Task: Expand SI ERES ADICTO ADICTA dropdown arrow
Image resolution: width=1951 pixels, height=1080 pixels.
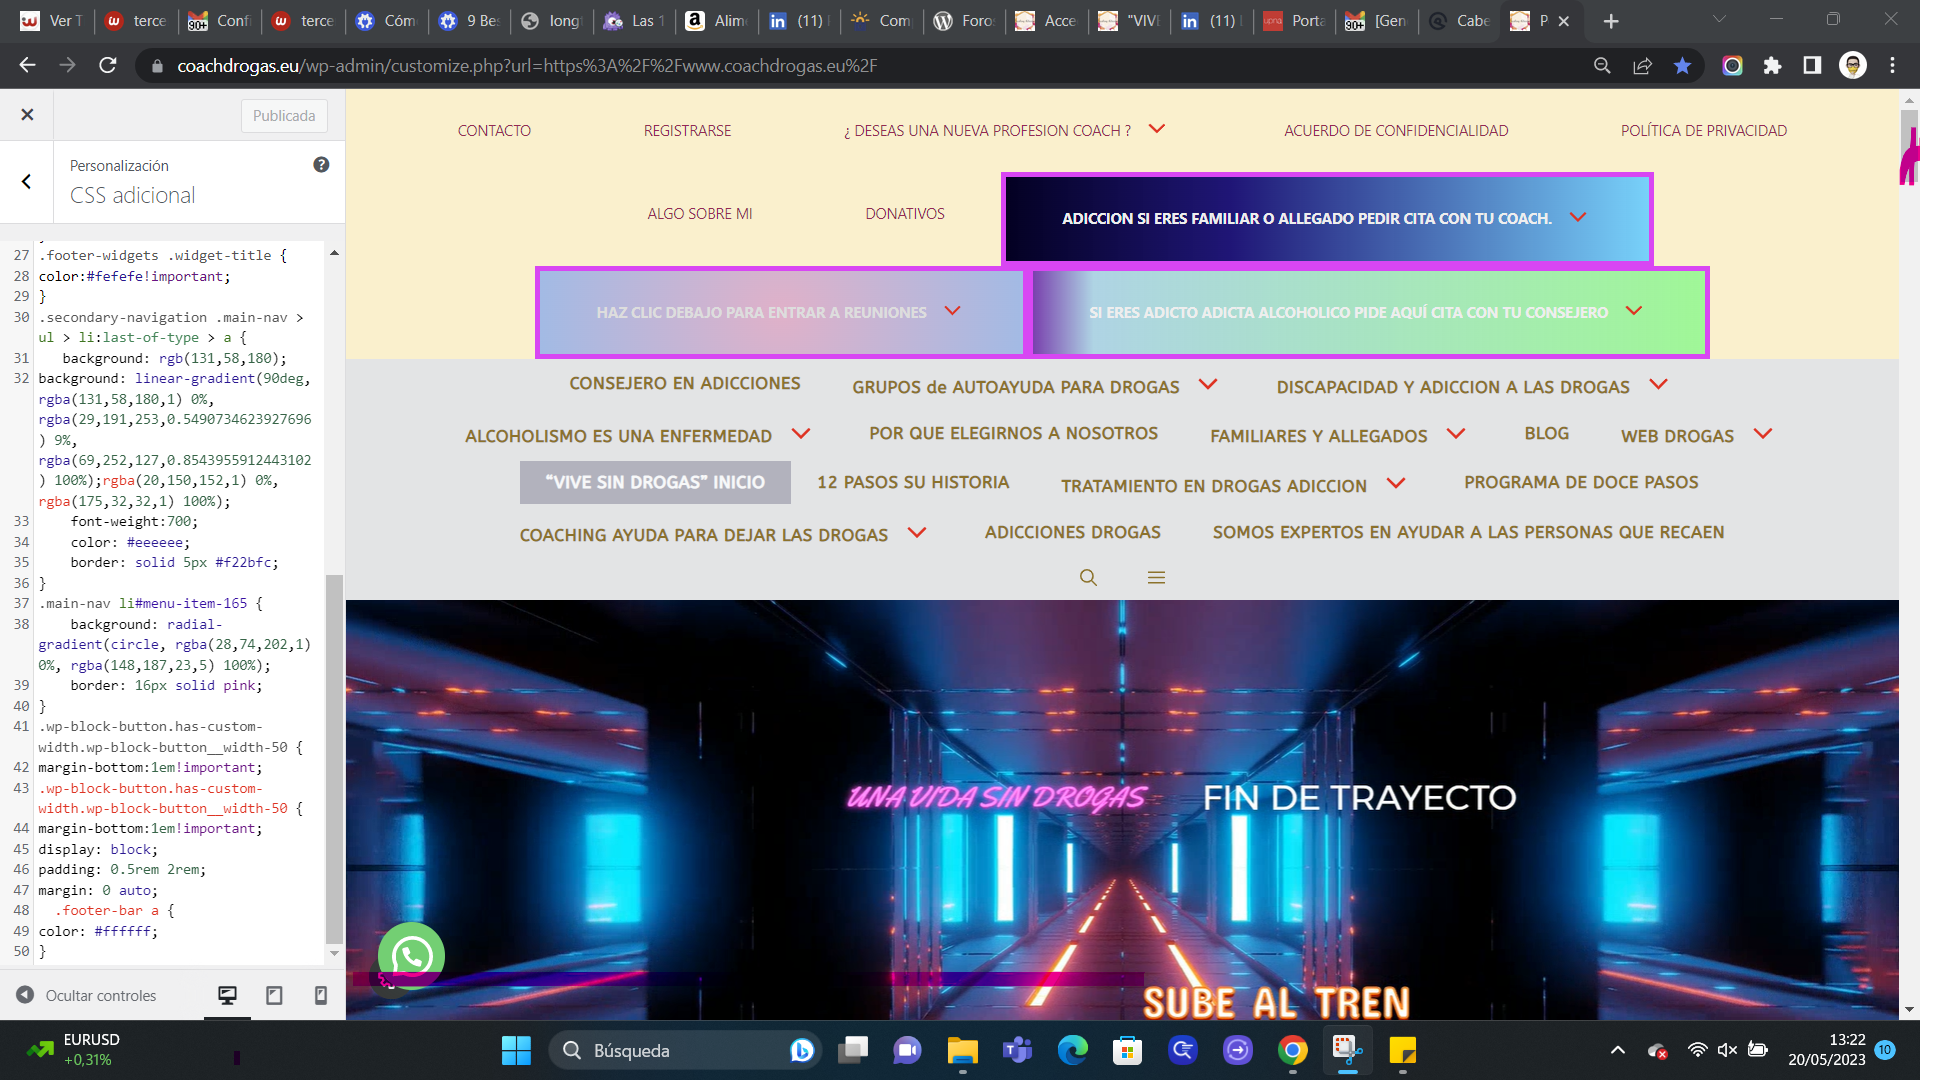Action: point(1634,311)
